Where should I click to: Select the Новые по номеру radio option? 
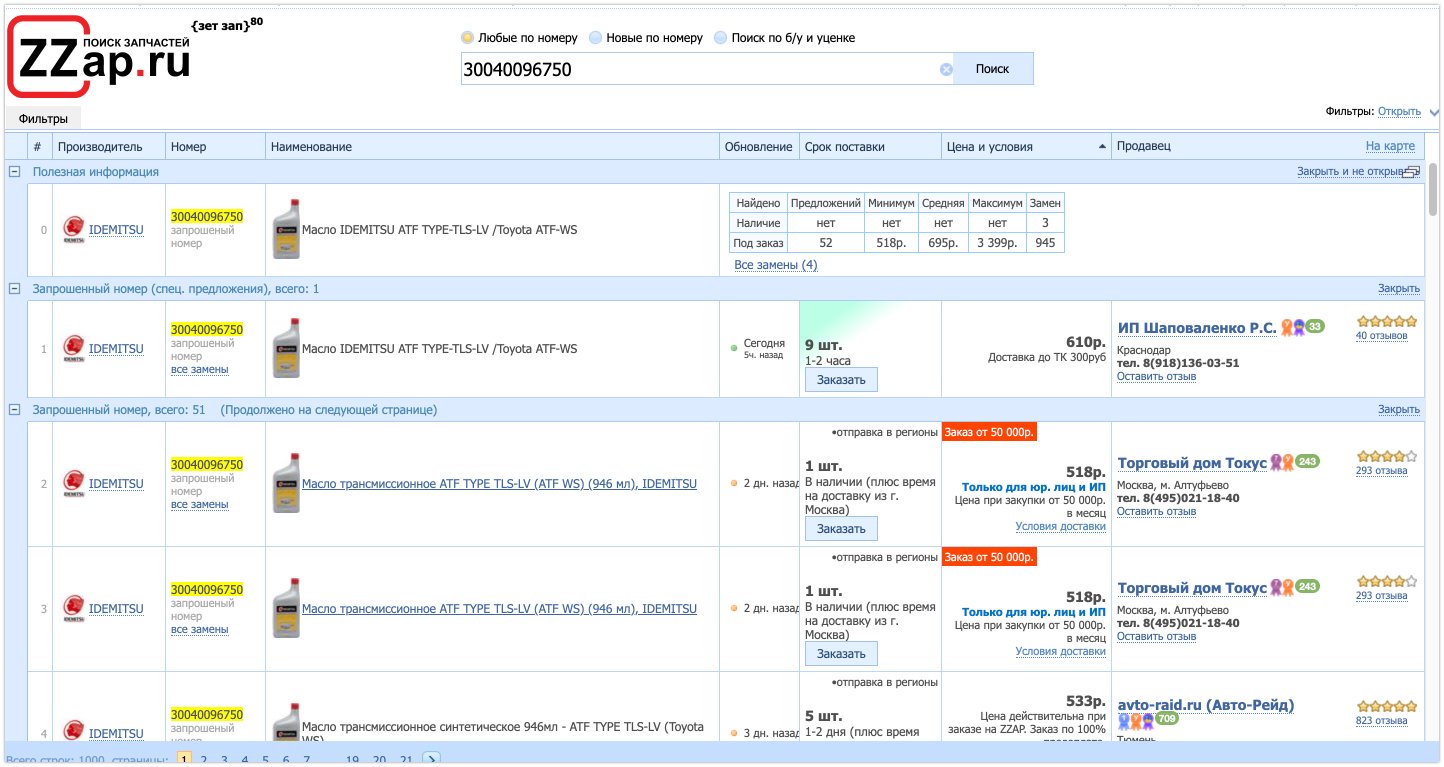coord(595,38)
